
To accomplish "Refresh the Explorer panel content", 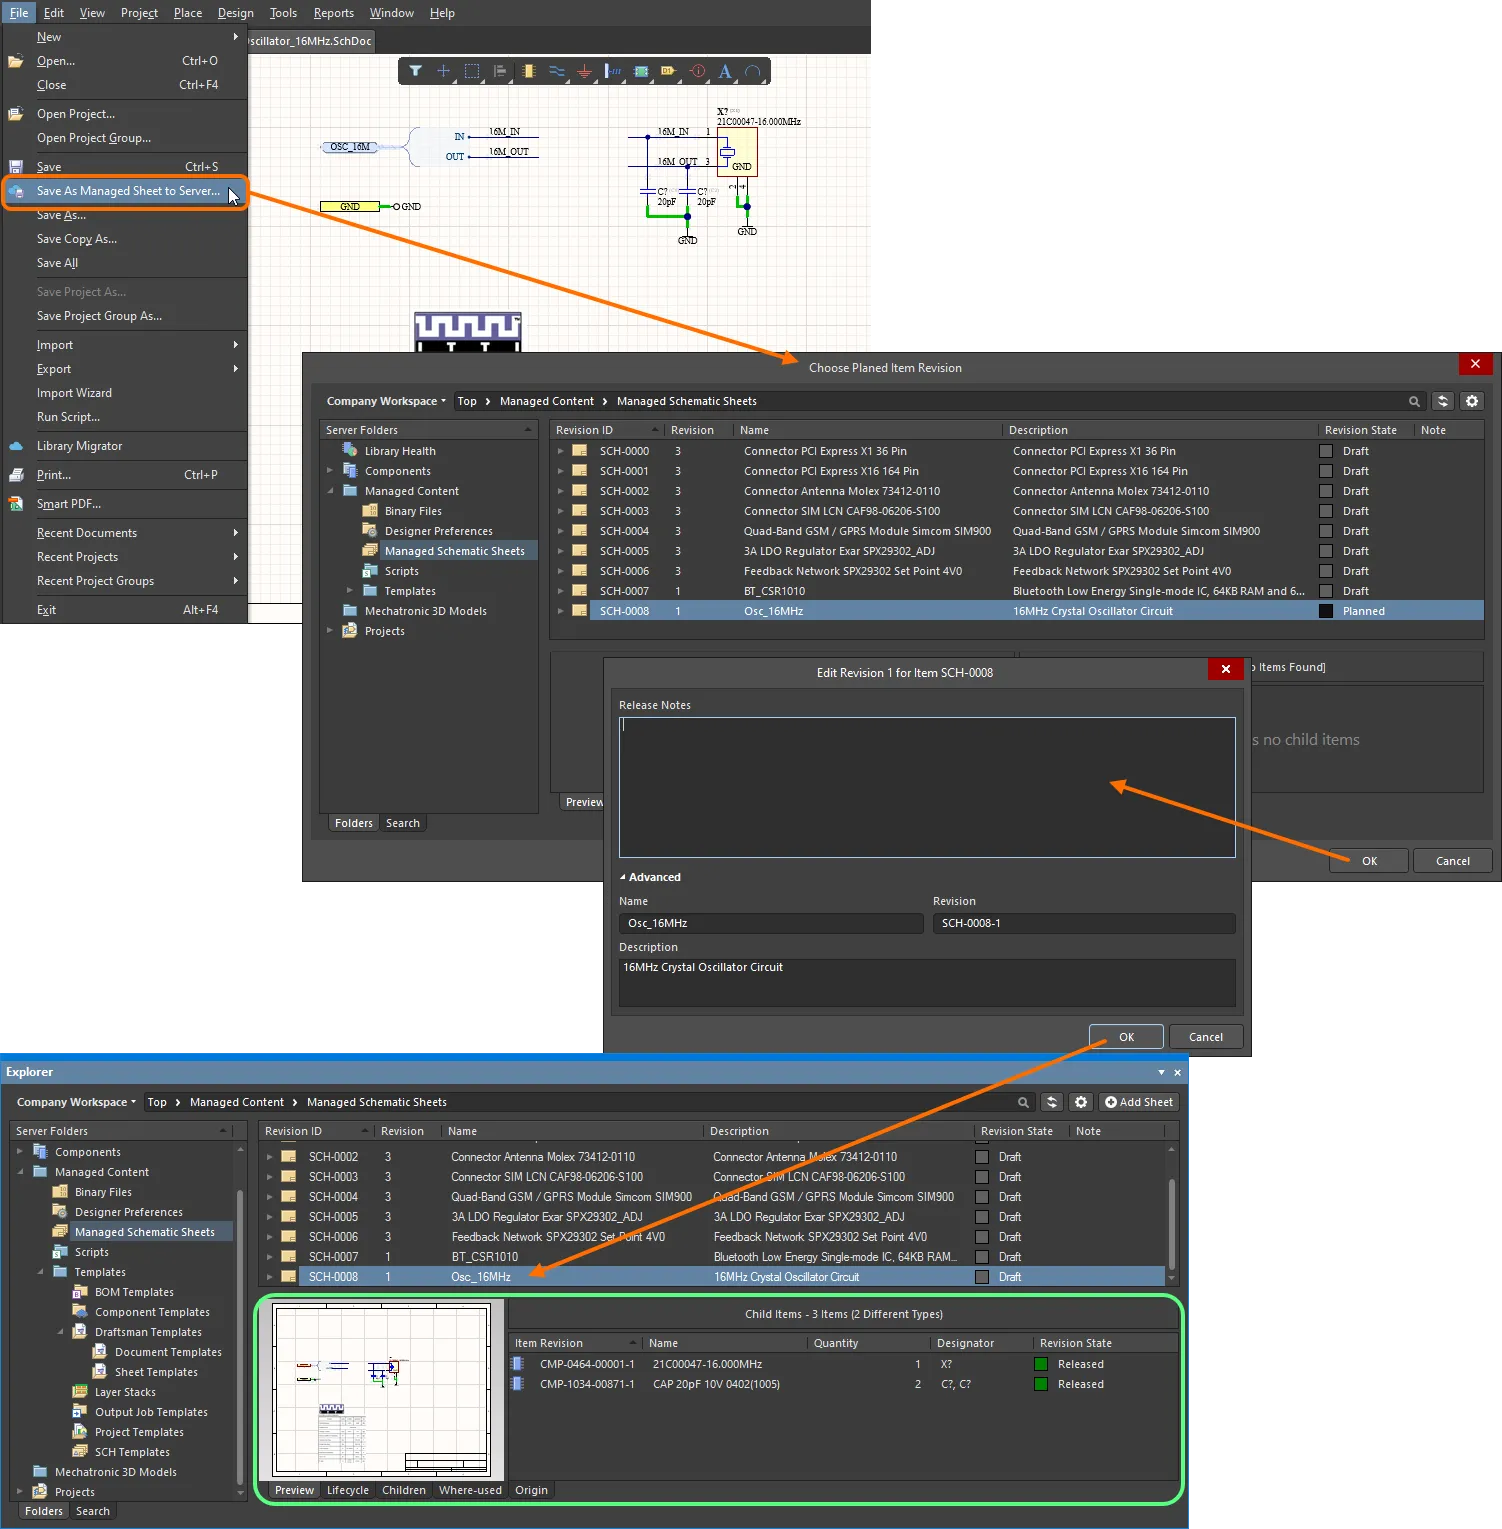I will tap(1052, 1102).
